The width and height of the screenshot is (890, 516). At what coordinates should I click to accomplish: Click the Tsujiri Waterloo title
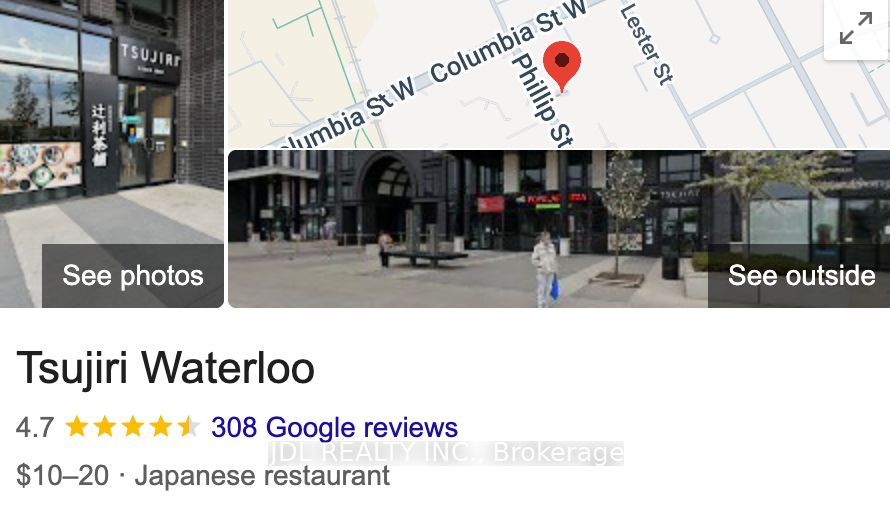click(165, 368)
